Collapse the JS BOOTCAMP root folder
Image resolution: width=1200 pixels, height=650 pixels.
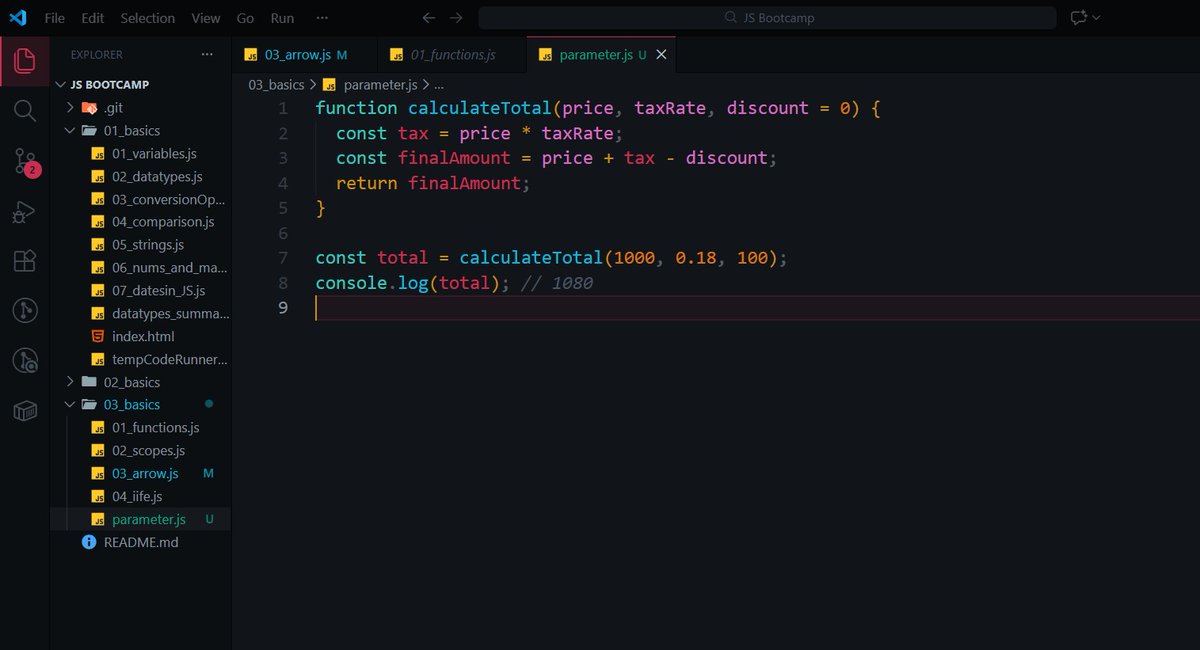point(140,85)
